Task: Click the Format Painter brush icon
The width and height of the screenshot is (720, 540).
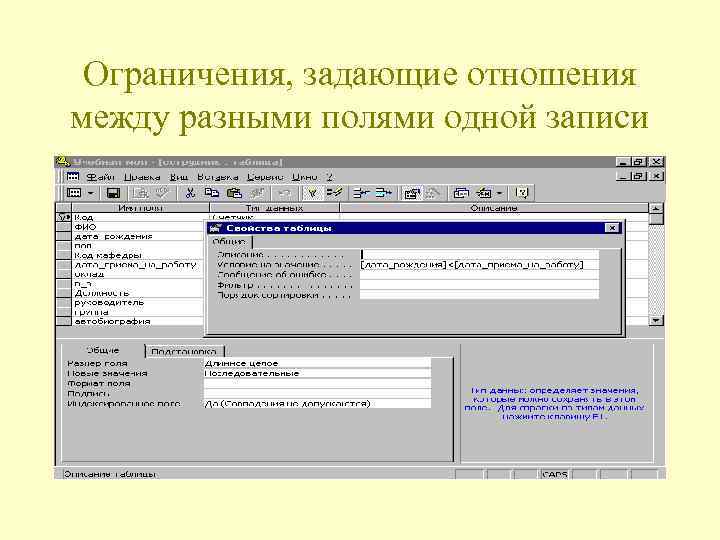Action: pyautogui.click(x=257, y=193)
